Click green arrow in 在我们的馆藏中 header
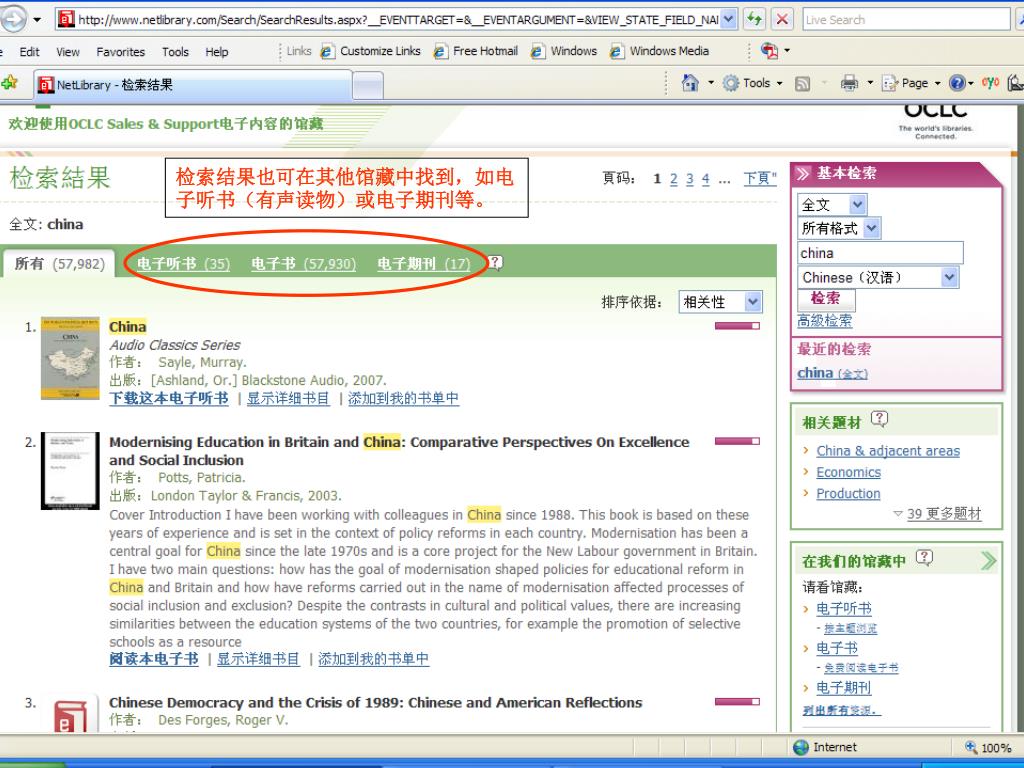The image size is (1024, 768). pos(988,560)
